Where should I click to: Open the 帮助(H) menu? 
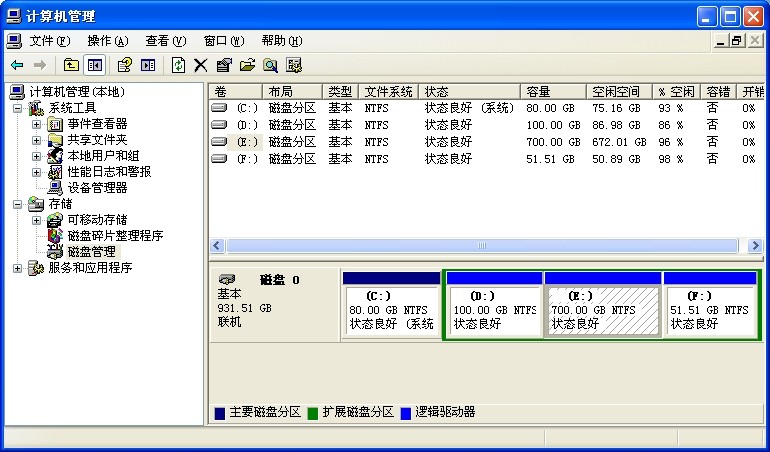281,41
